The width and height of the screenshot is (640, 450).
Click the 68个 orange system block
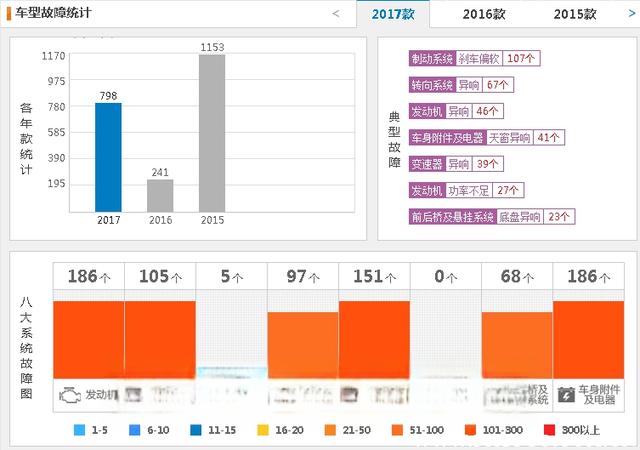click(x=517, y=345)
